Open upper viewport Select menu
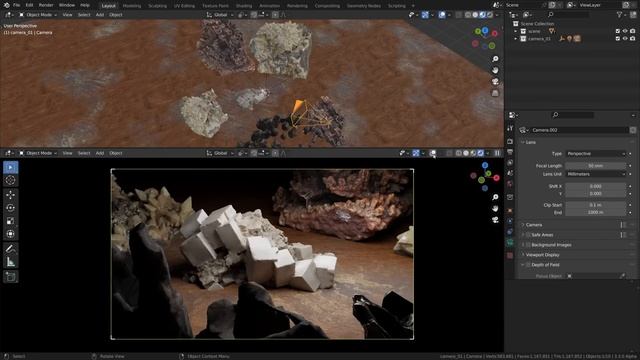 pos(84,15)
